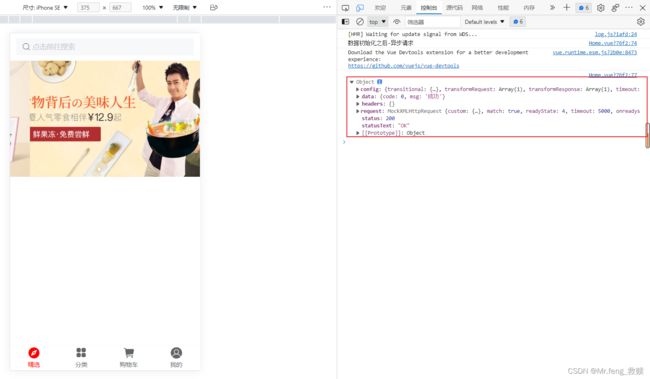Image resolution: width=650 pixels, height=379 pixels.
Task: Clear the console with the circle-slash icon
Action: click(360, 22)
